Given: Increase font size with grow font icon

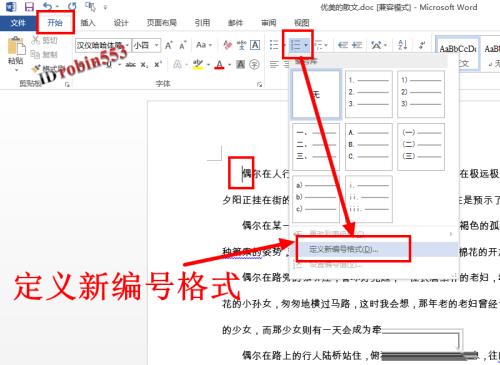Looking at the screenshot, I should 169,45.
